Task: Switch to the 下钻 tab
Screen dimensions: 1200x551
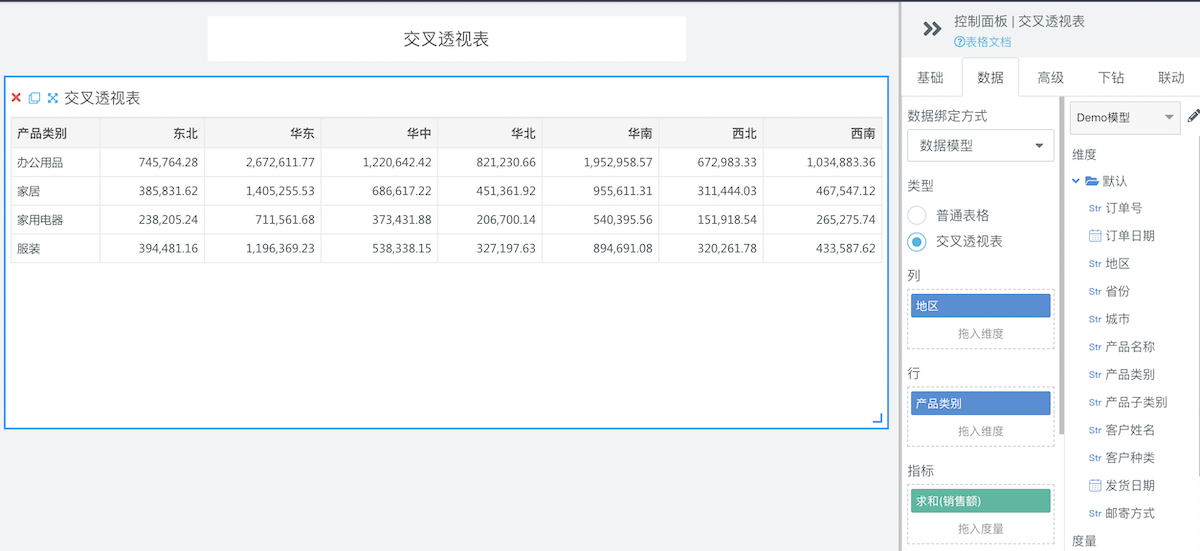Action: pyautogui.click(x=1111, y=77)
